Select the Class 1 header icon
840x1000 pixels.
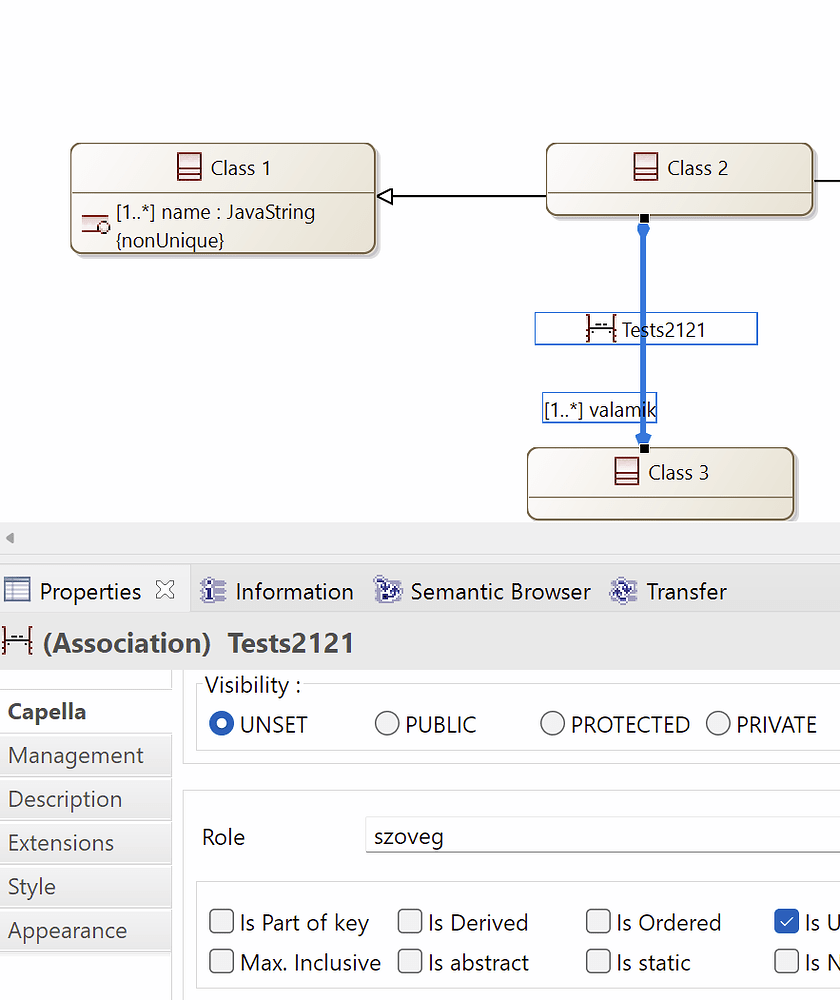click(x=189, y=167)
